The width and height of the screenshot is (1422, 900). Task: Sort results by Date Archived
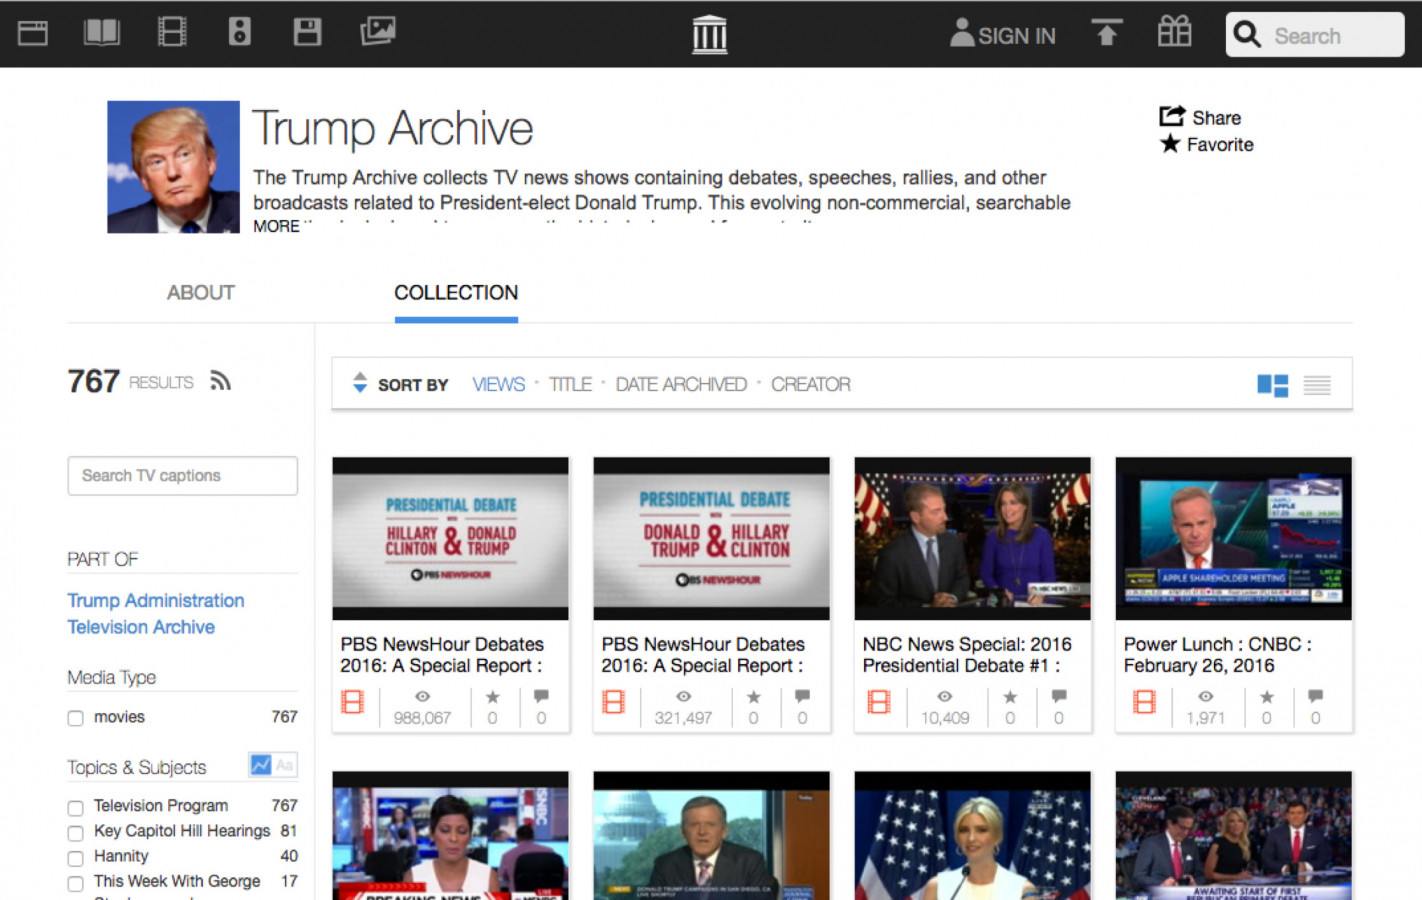click(x=680, y=384)
